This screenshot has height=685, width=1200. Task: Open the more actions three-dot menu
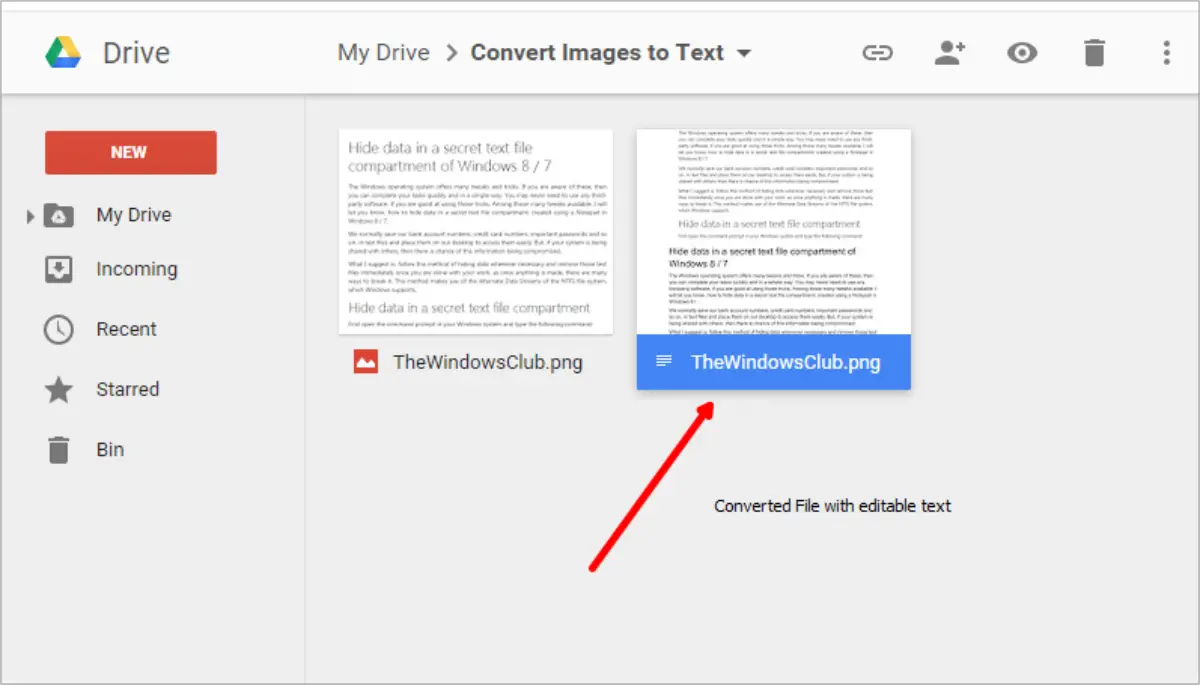point(1166,53)
